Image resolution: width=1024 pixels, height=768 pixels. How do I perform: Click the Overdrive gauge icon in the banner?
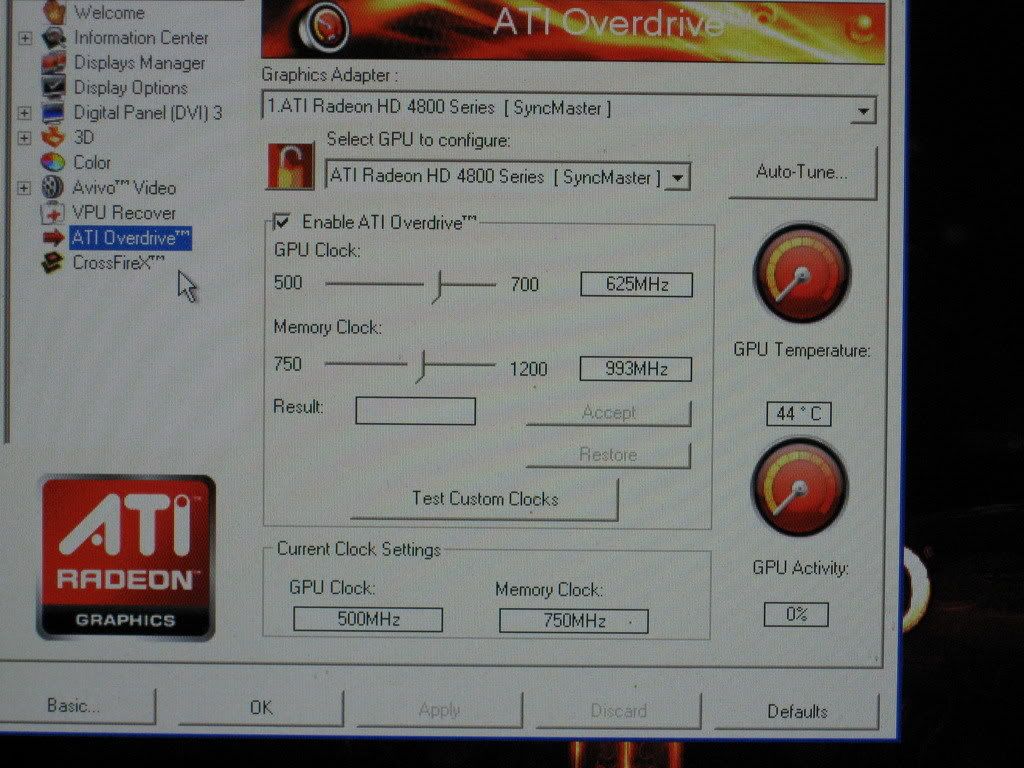324,27
